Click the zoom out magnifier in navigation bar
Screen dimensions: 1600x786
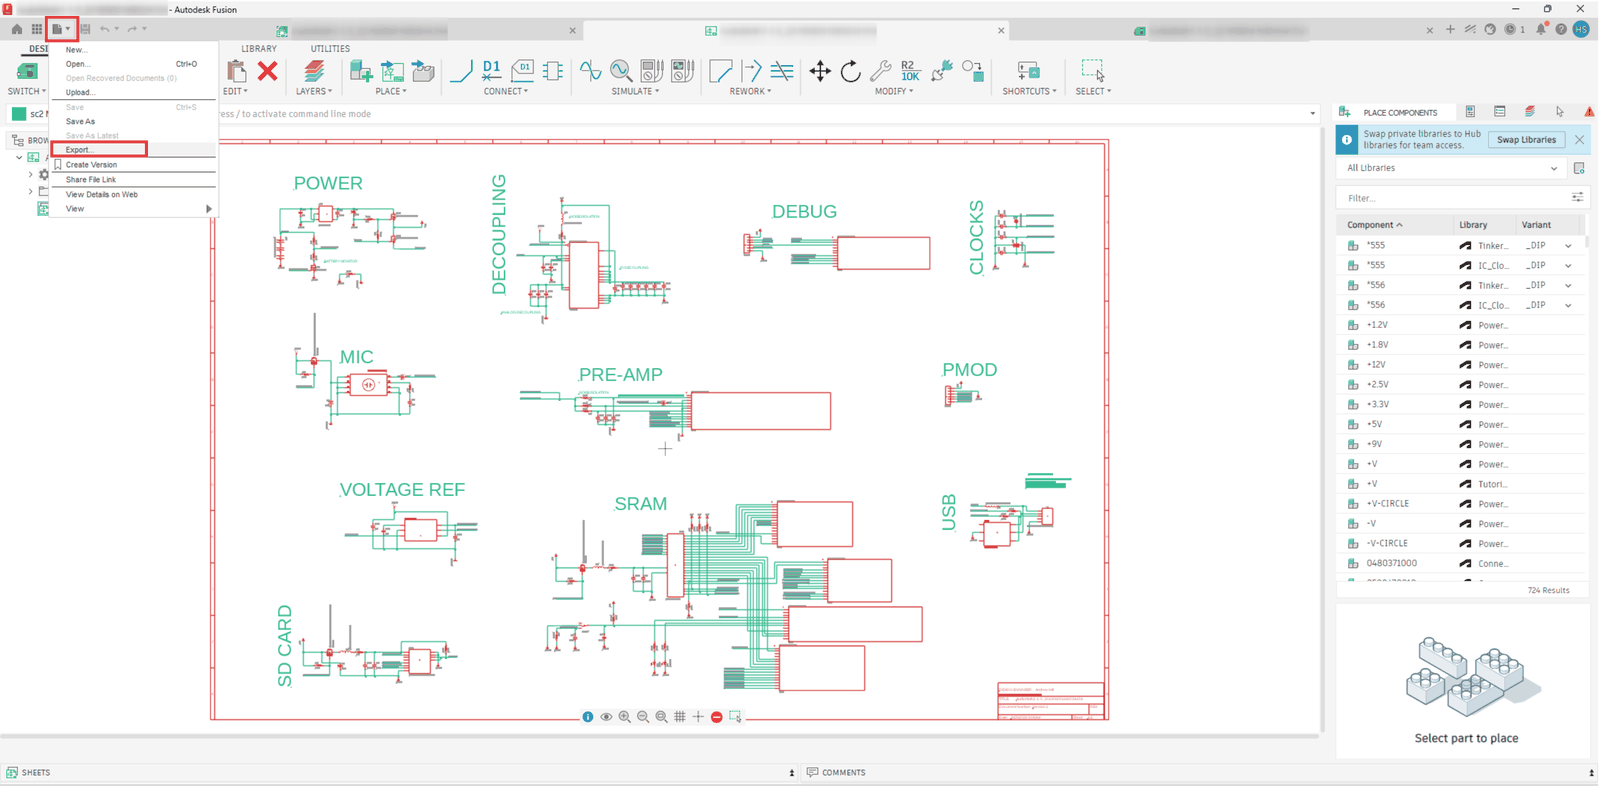(643, 717)
